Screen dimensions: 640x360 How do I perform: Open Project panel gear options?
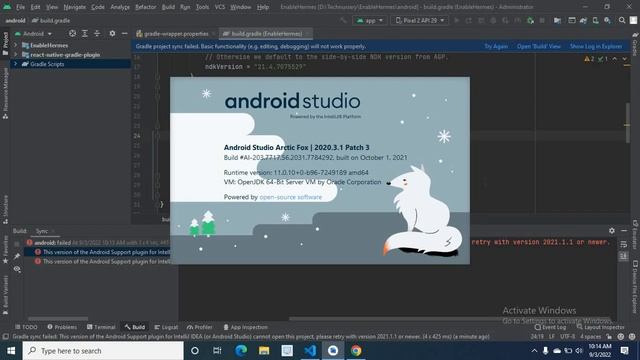[112, 33]
